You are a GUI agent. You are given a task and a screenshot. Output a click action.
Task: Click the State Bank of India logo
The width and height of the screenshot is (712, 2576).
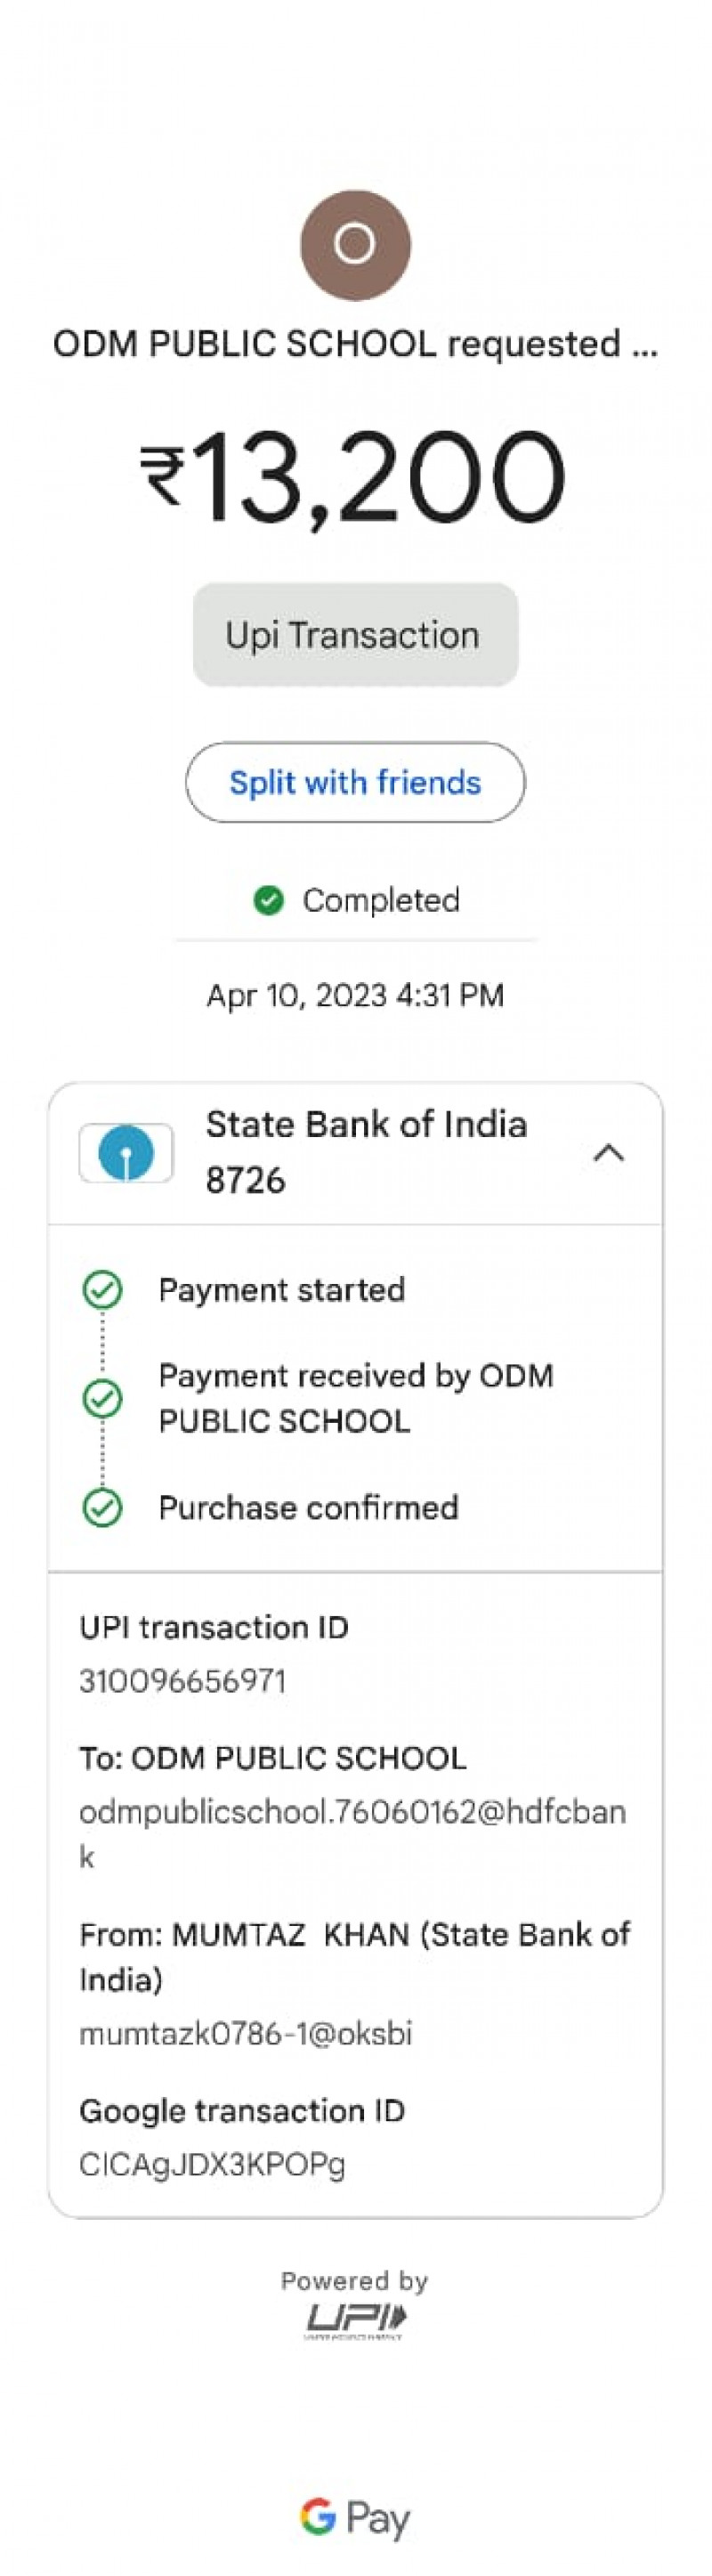[126, 1152]
